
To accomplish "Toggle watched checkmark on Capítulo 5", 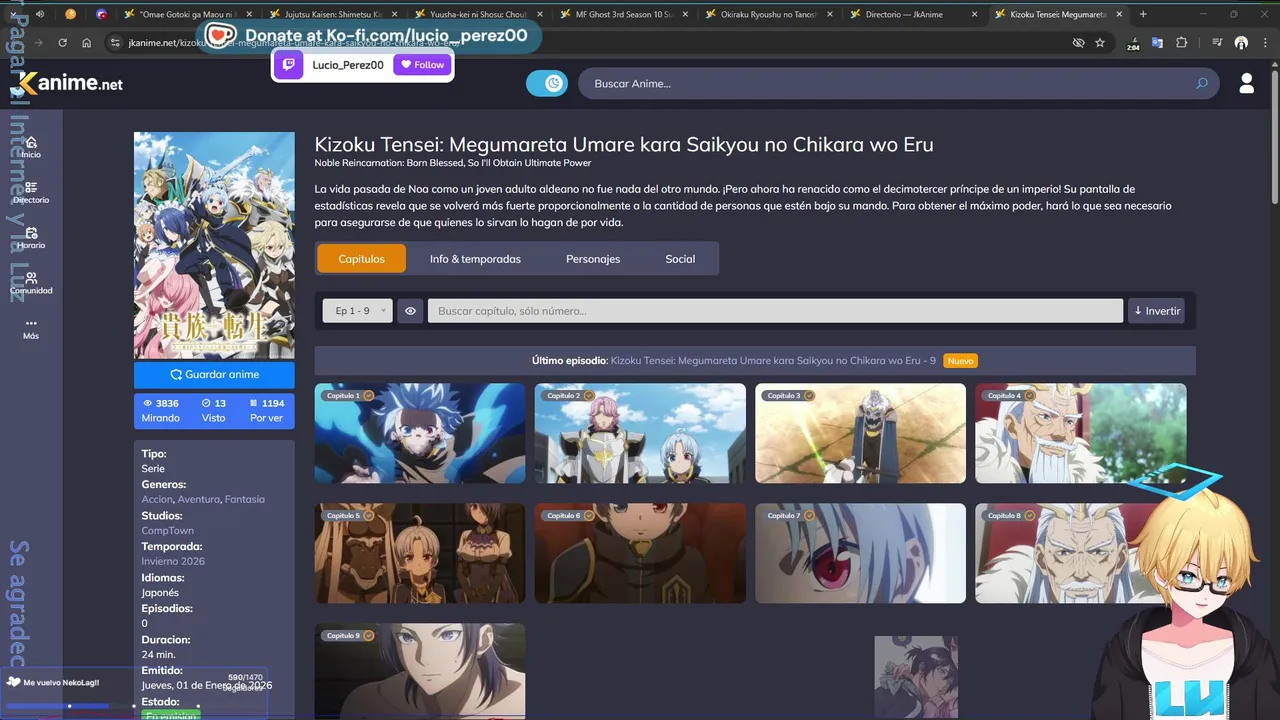I will pyautogui.click(x=368, y=516).
